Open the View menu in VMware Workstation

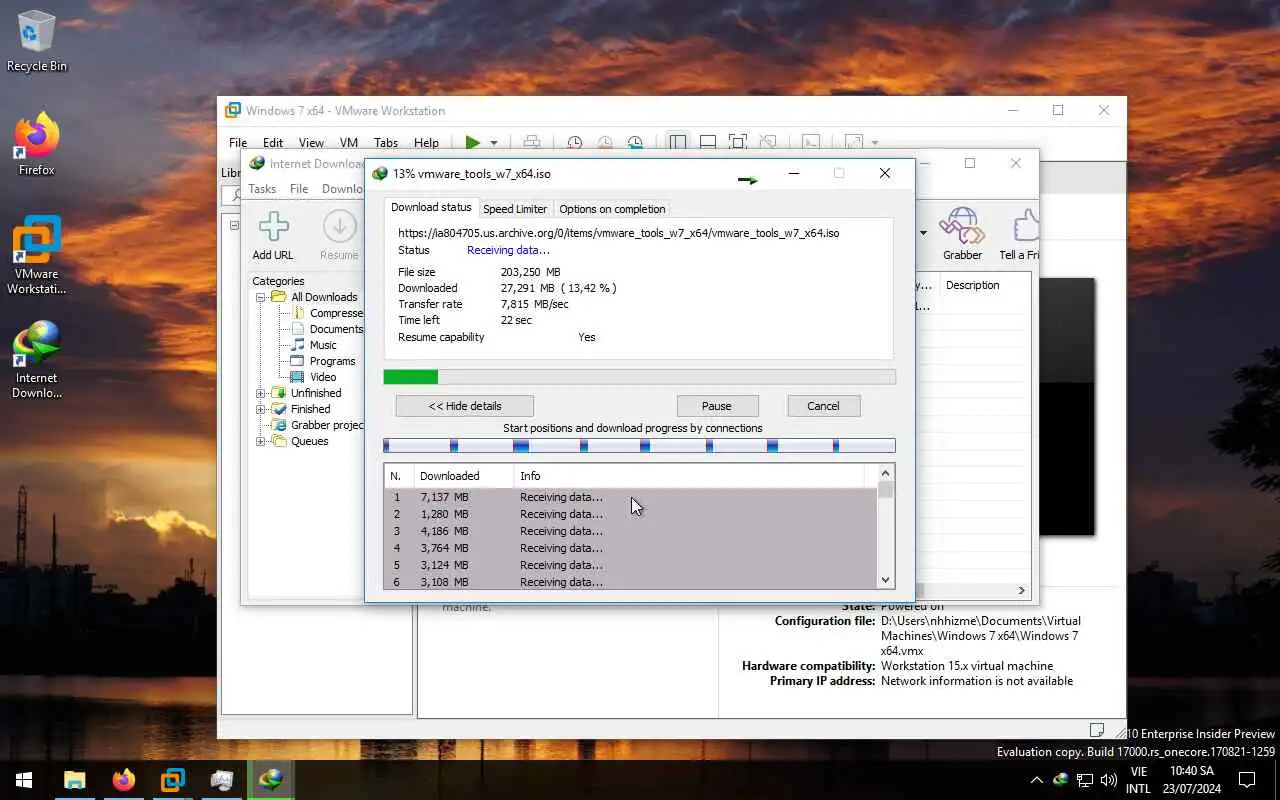point(311,143)
